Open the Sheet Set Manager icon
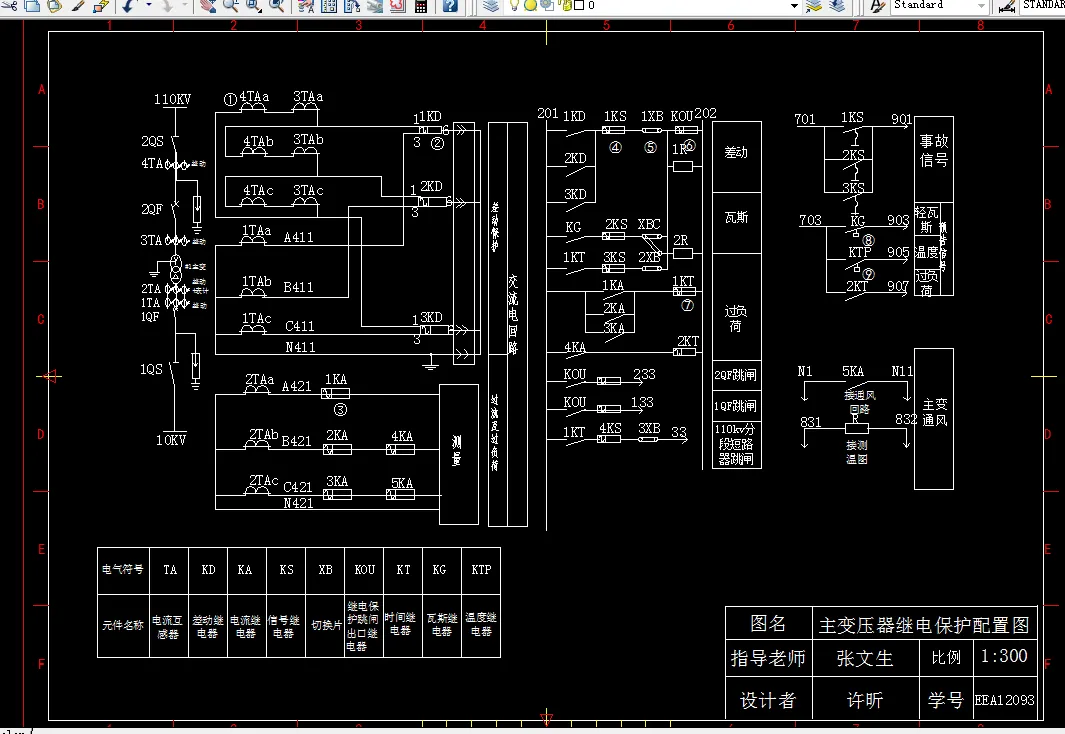Image resolution: width=1065 pixels, height=734 pixels. pos(375,6)
